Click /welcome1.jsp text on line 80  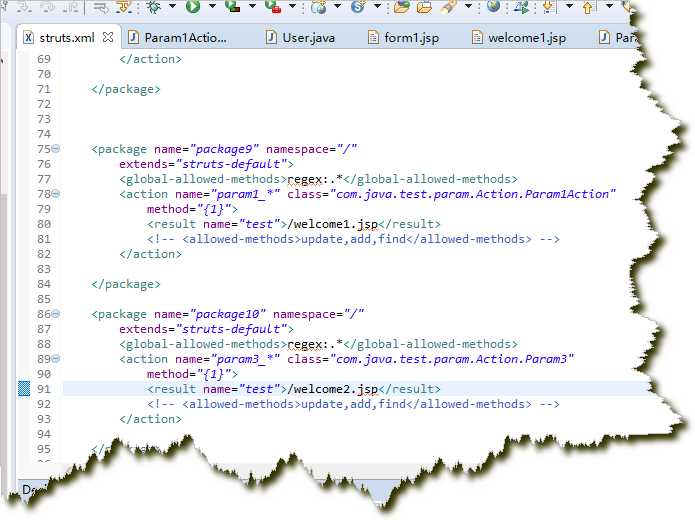pyautogui.click(x=333, y=224)
